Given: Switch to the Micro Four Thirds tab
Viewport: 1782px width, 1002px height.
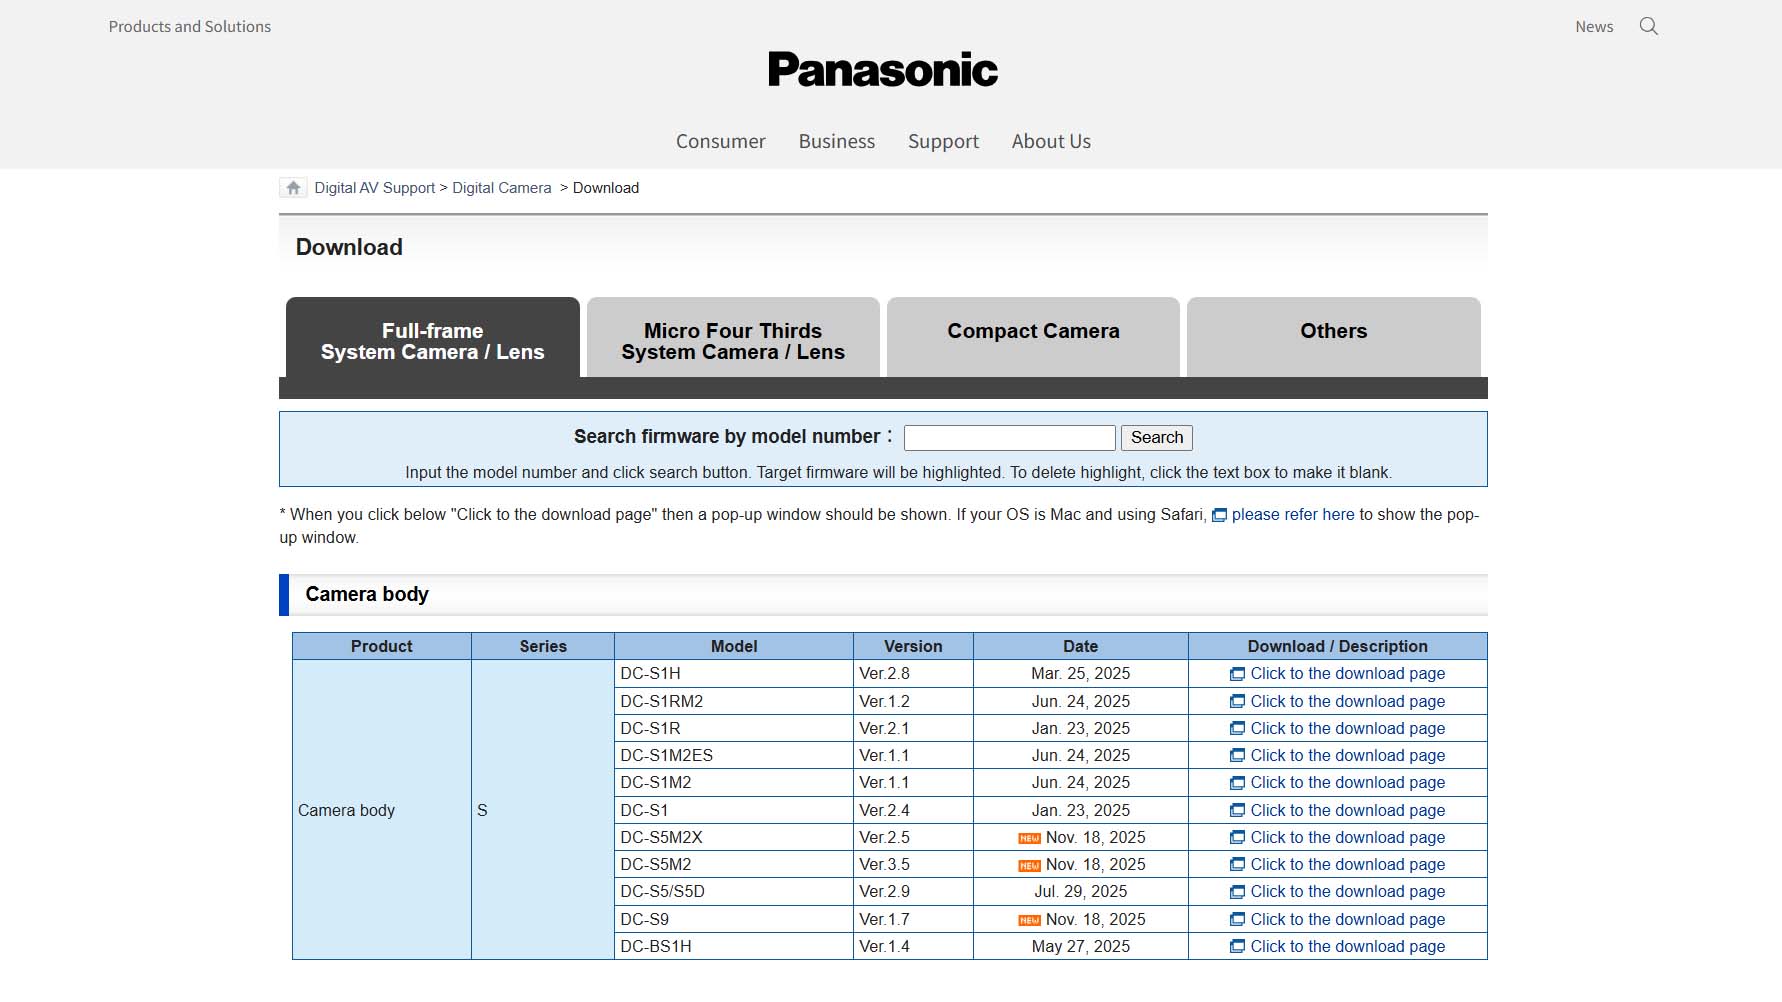Looking at the screenshot, I should coord(732,340).
